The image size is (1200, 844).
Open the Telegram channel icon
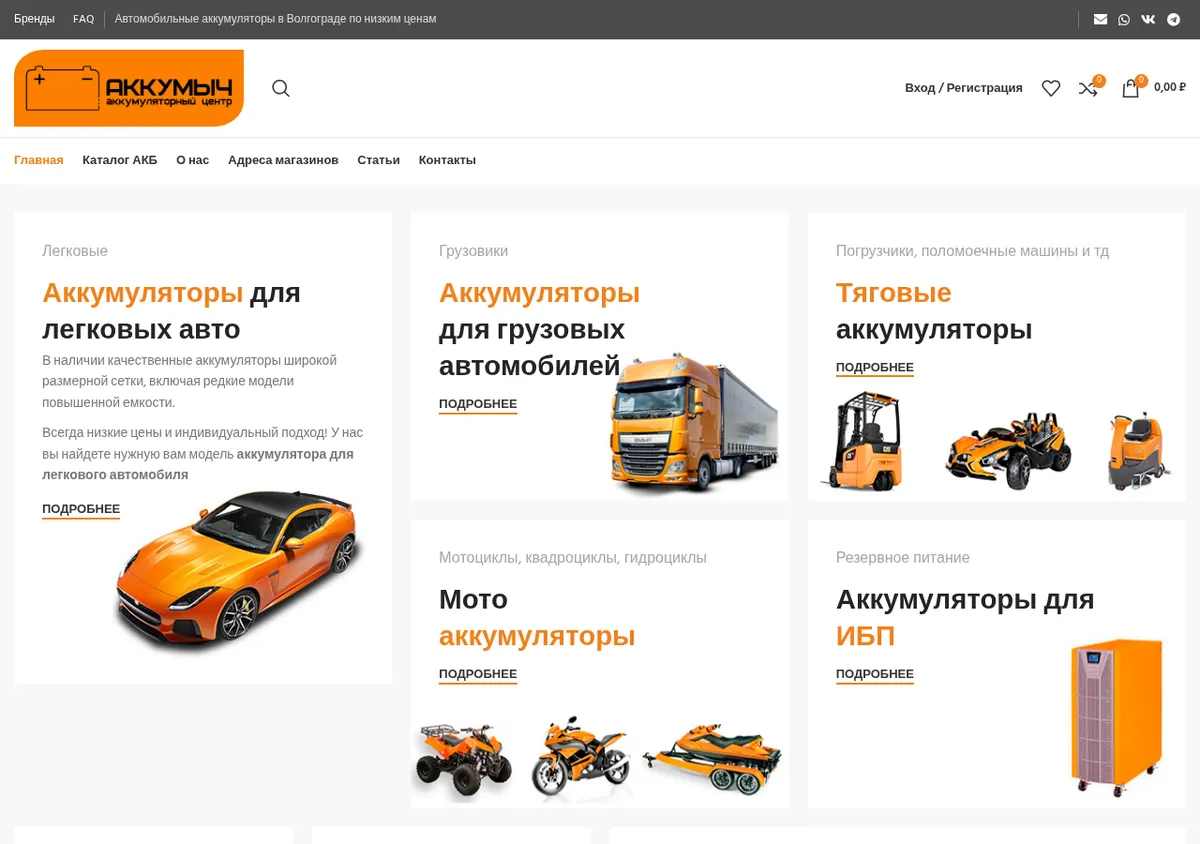[1174, 19]
